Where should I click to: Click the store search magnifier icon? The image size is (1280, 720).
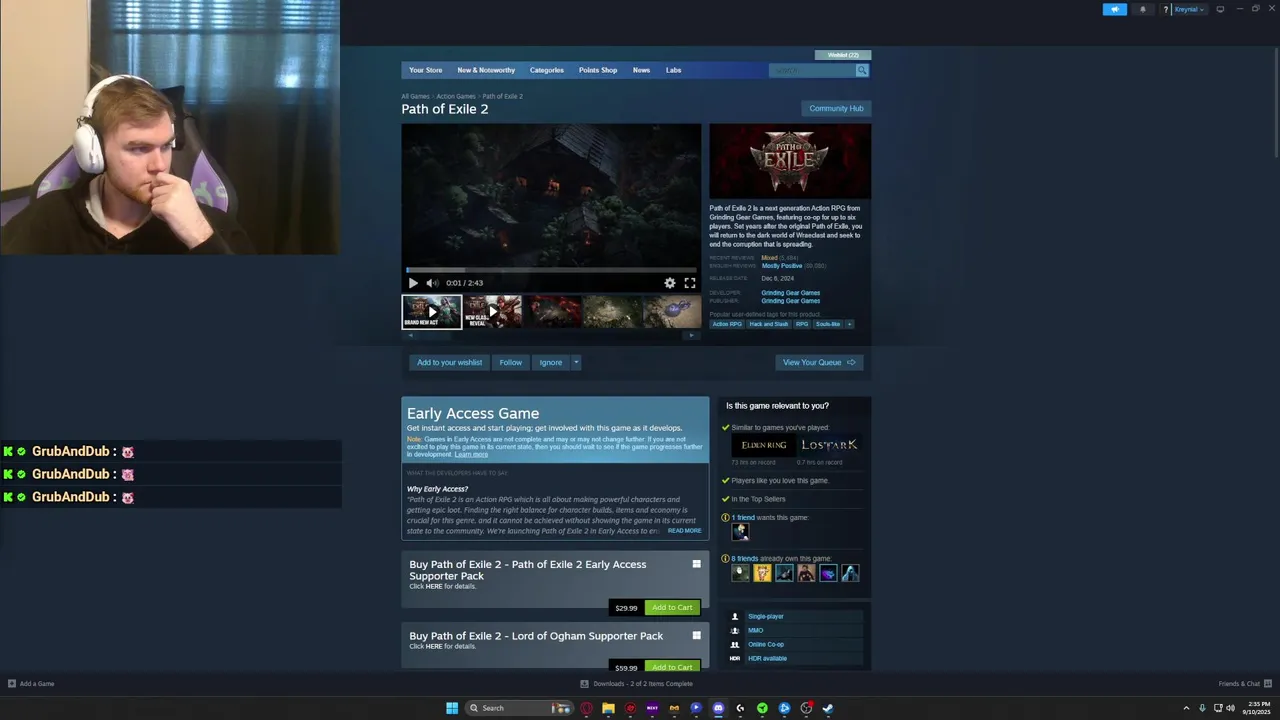(x=862, y=70)
